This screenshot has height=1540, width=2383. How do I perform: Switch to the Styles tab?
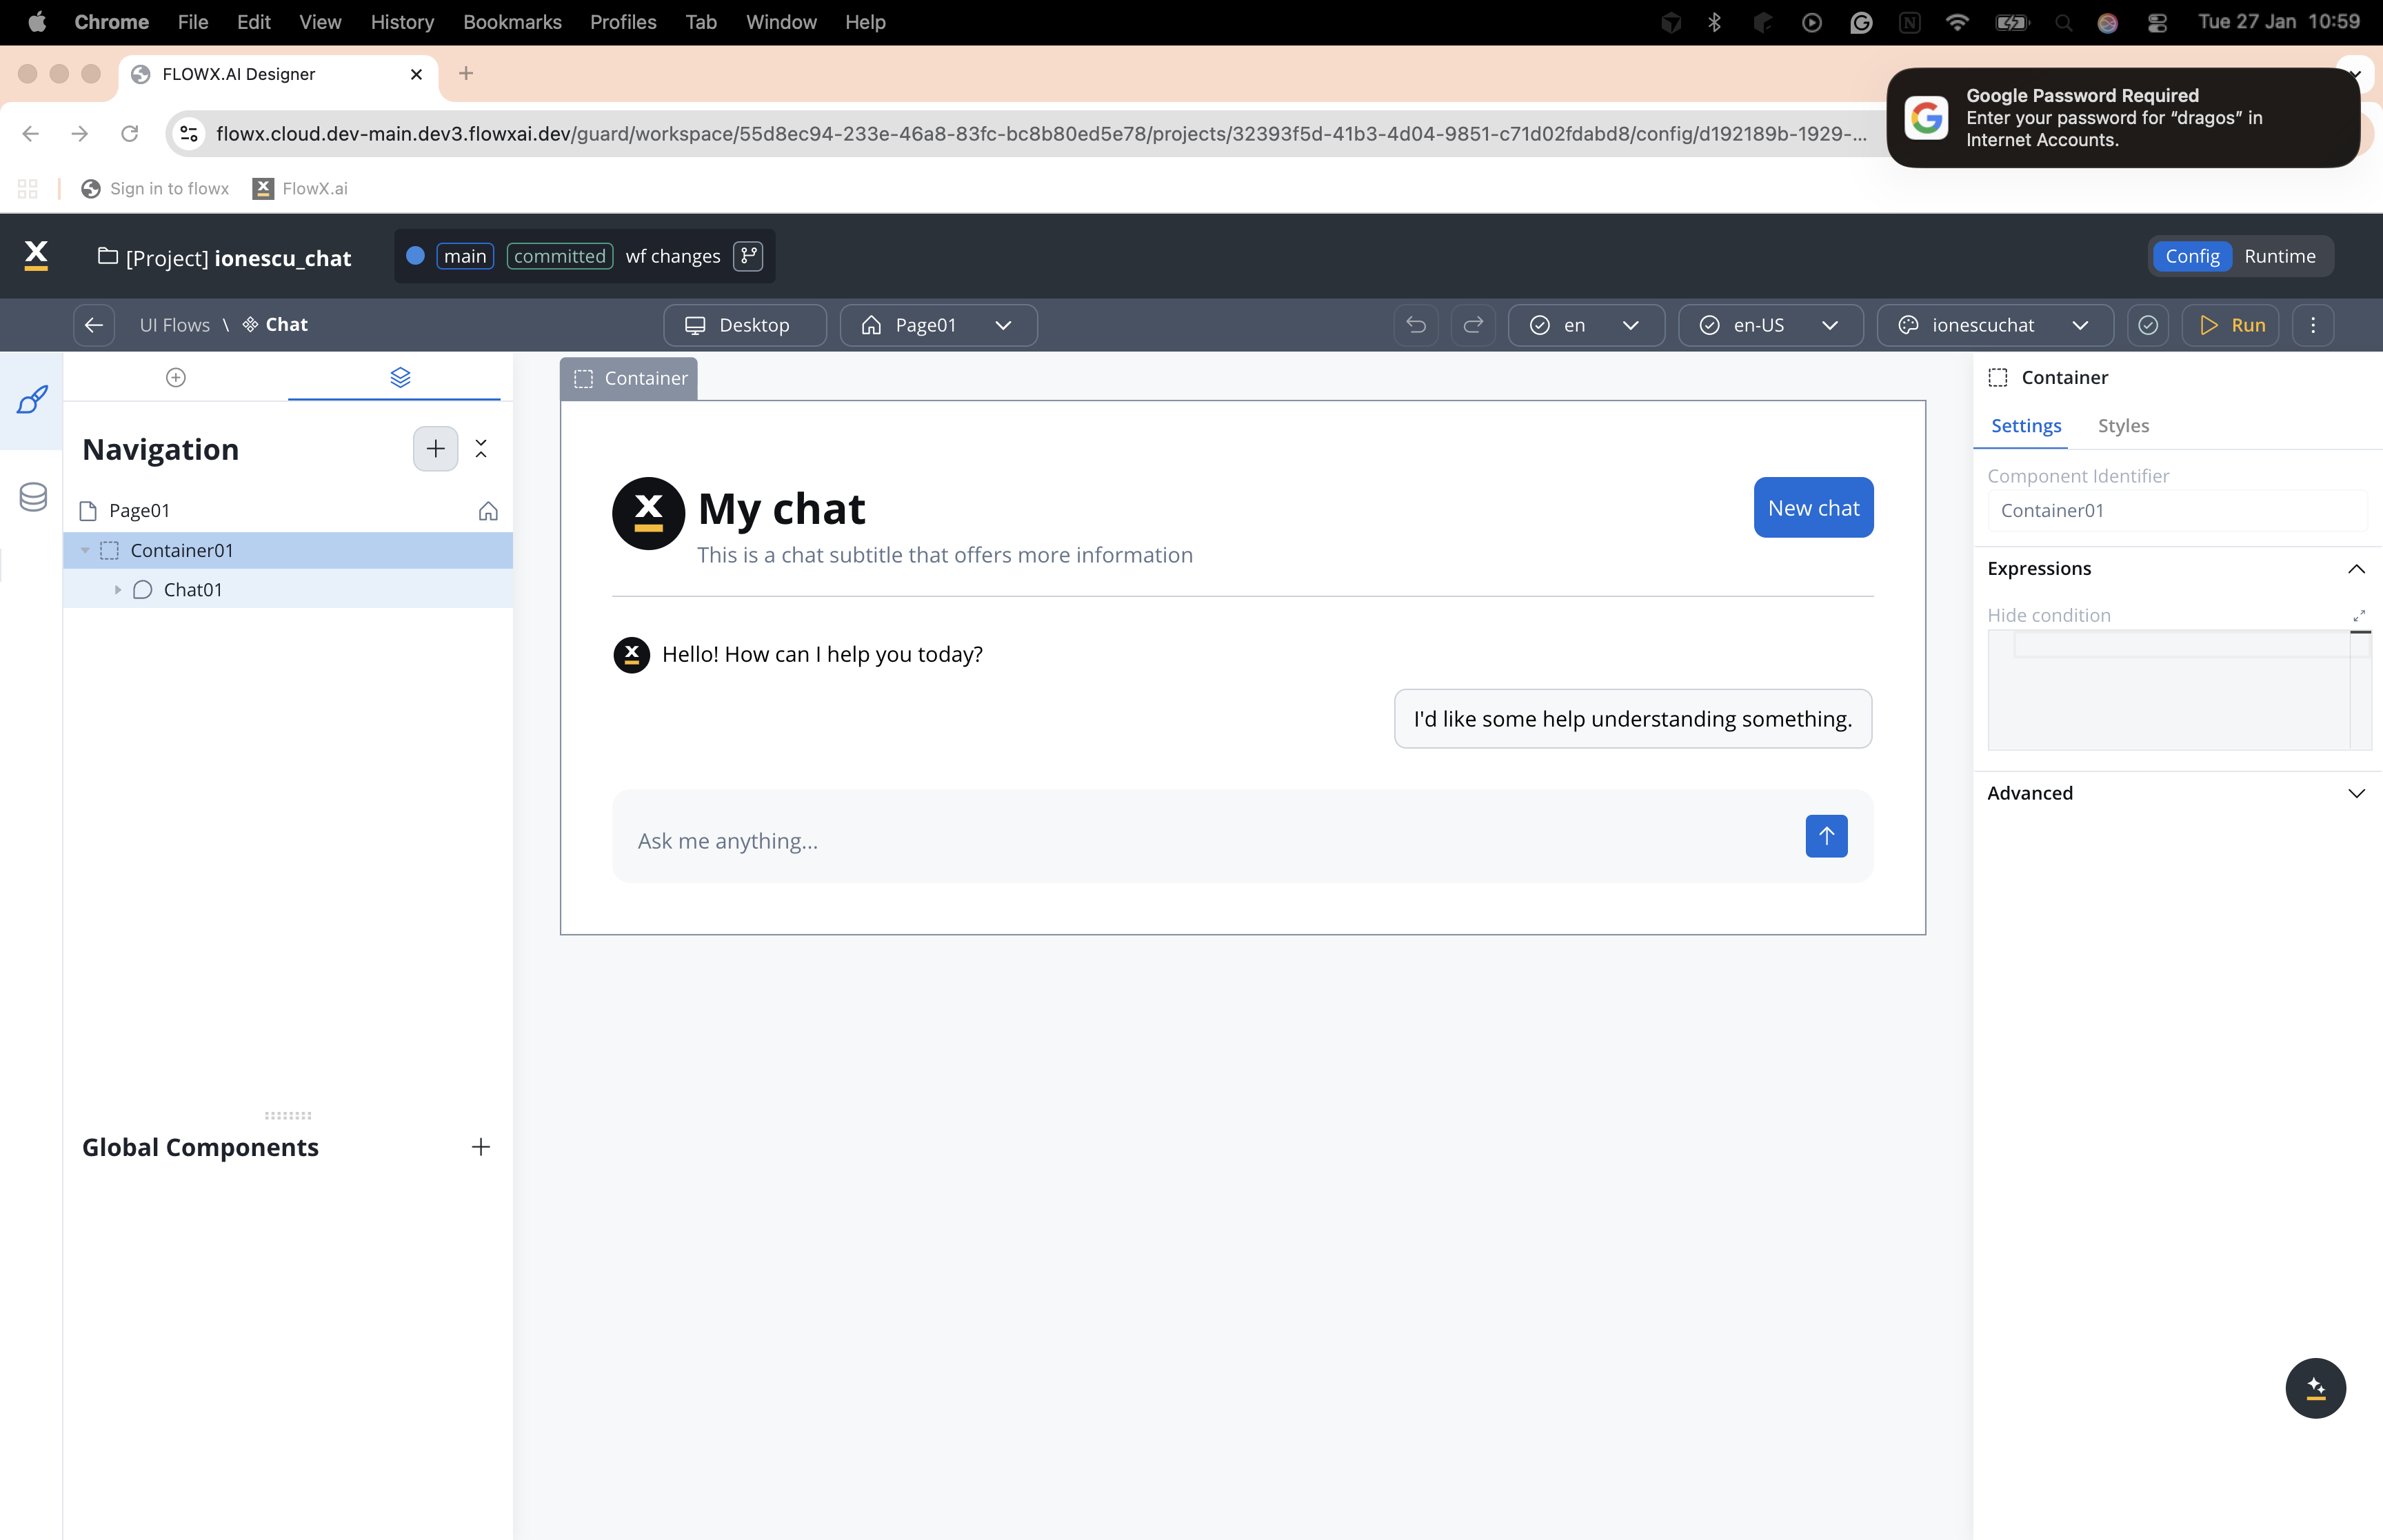point(2123,426)
